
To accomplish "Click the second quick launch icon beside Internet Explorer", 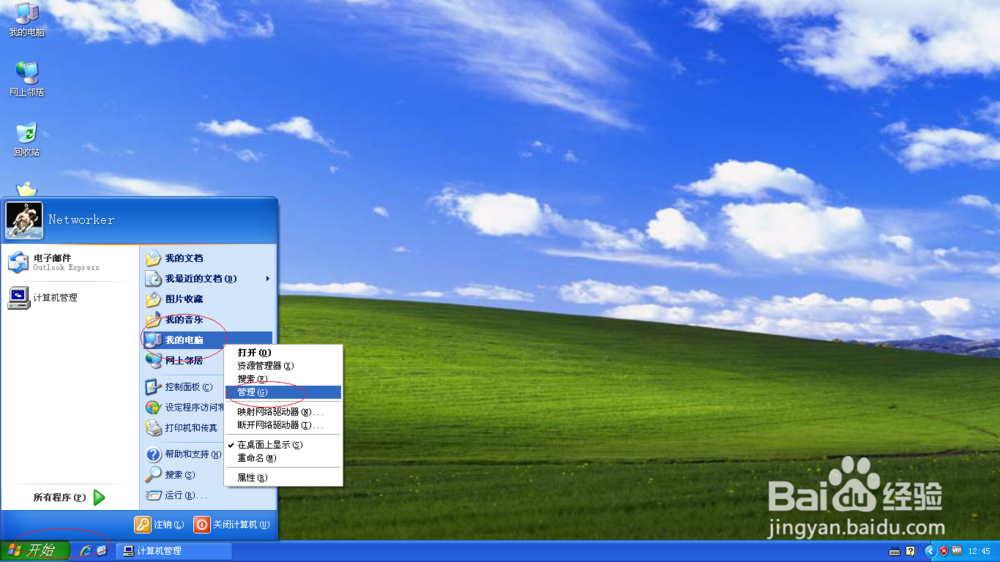I will coord(101,551).
